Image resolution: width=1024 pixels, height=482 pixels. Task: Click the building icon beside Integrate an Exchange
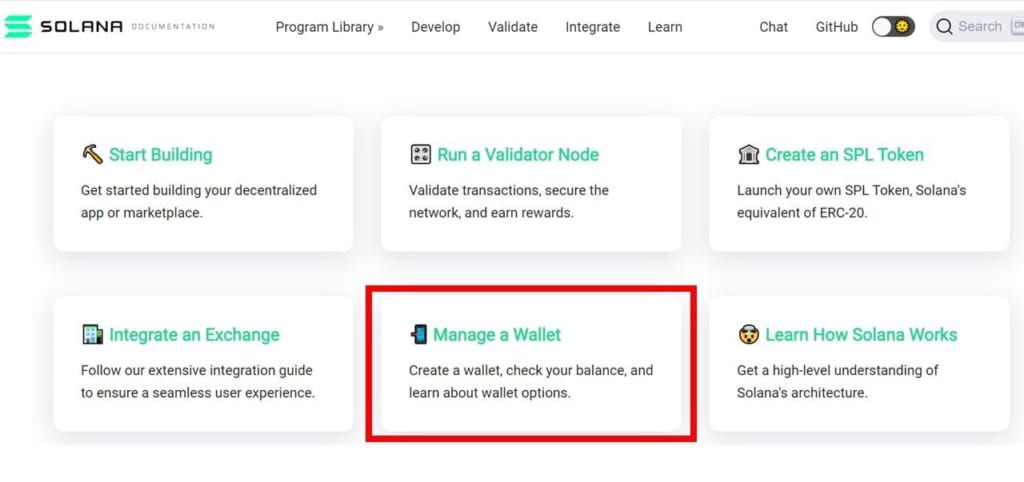pyautogui.click(x=92, y=334)
